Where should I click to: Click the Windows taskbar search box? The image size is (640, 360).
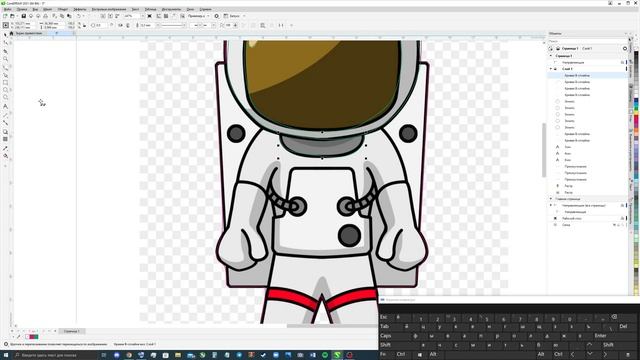click(55, 355)
